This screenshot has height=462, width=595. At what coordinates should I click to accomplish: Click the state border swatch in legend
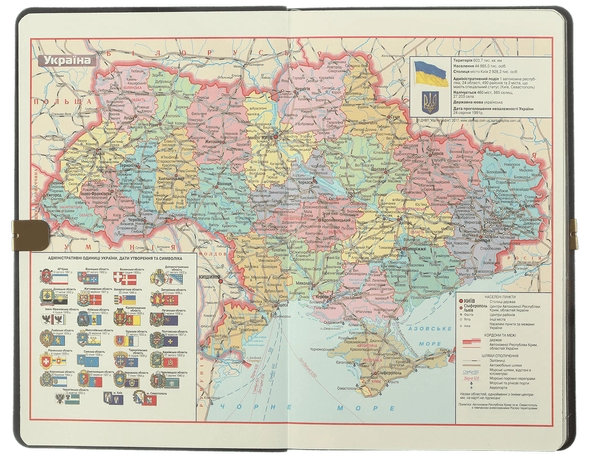coord(472,341)
